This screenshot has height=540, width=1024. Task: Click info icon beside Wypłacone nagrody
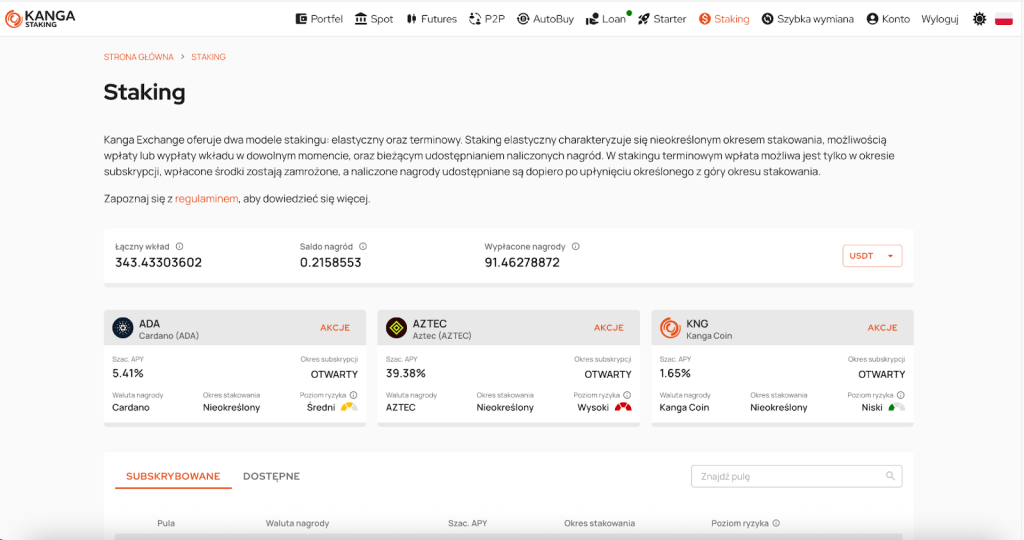[x=576, y=246]
